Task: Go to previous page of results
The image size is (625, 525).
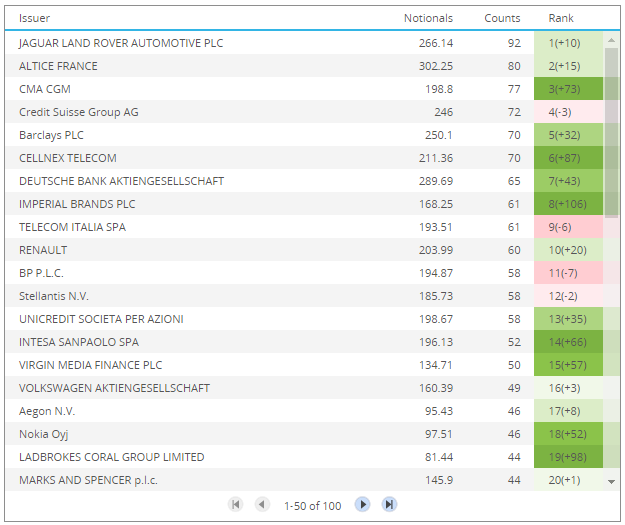Action: point(262,505)
